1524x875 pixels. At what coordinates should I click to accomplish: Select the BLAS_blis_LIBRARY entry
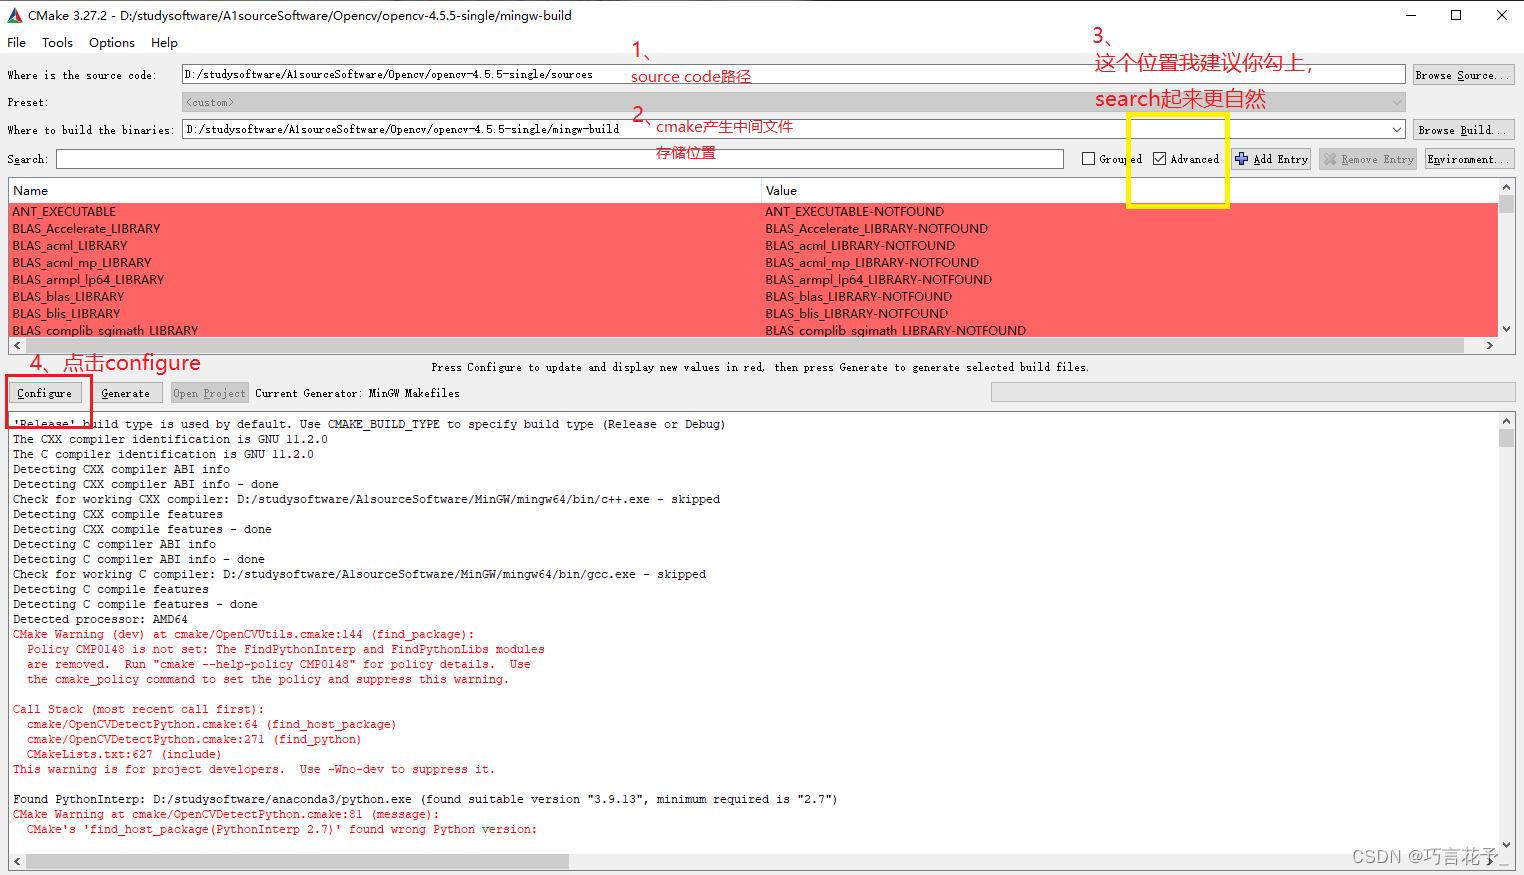(66, 314)
